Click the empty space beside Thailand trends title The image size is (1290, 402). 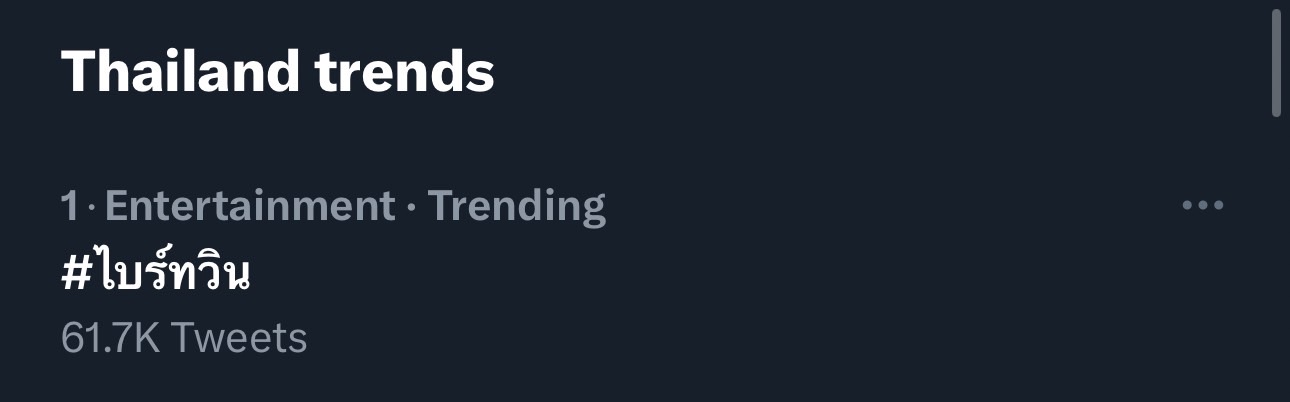[850, 72]
